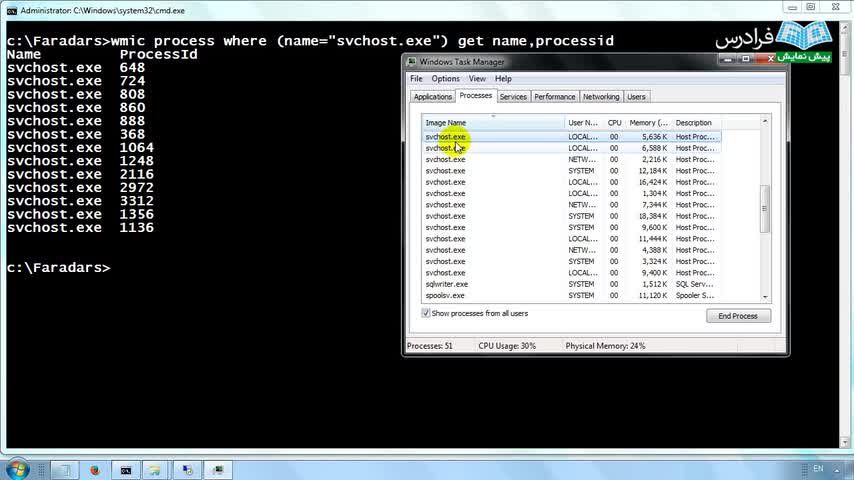Viewport: 854px width, 480px height.
Task: Select svchost.exe row using 5,636 K
Action: click(571, 137)
